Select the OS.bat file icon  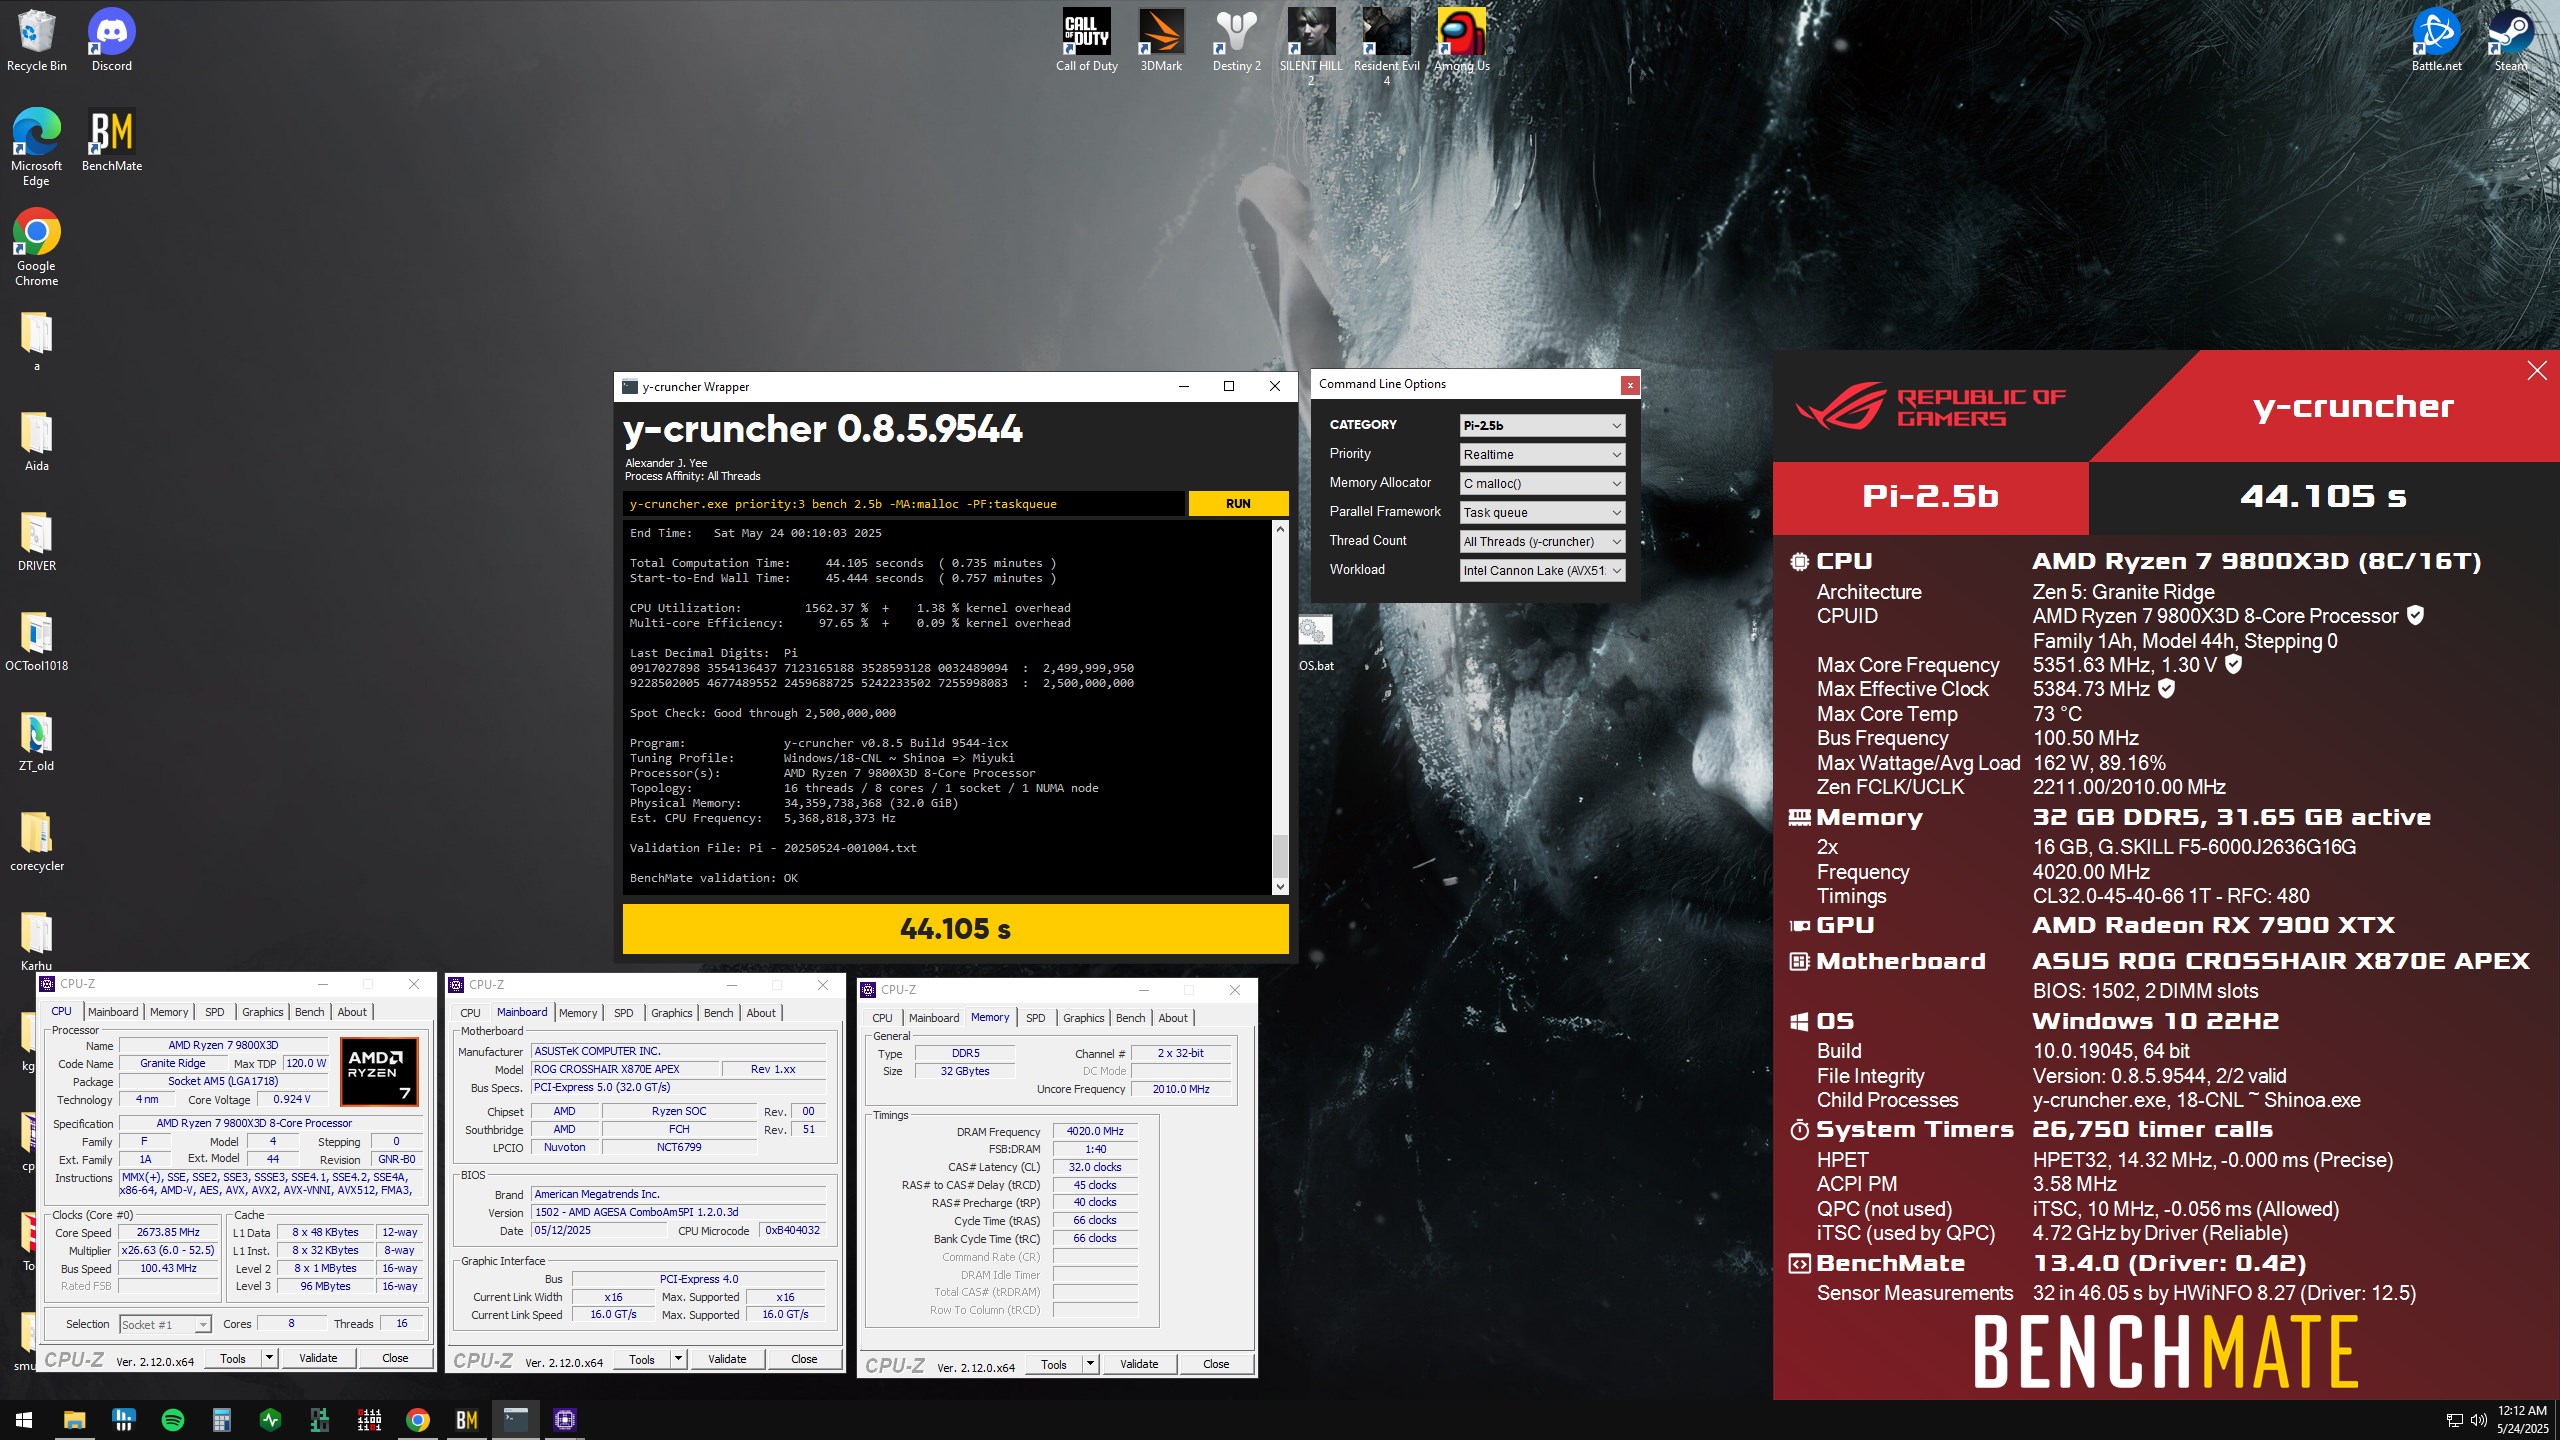(x=1316, y=643)
